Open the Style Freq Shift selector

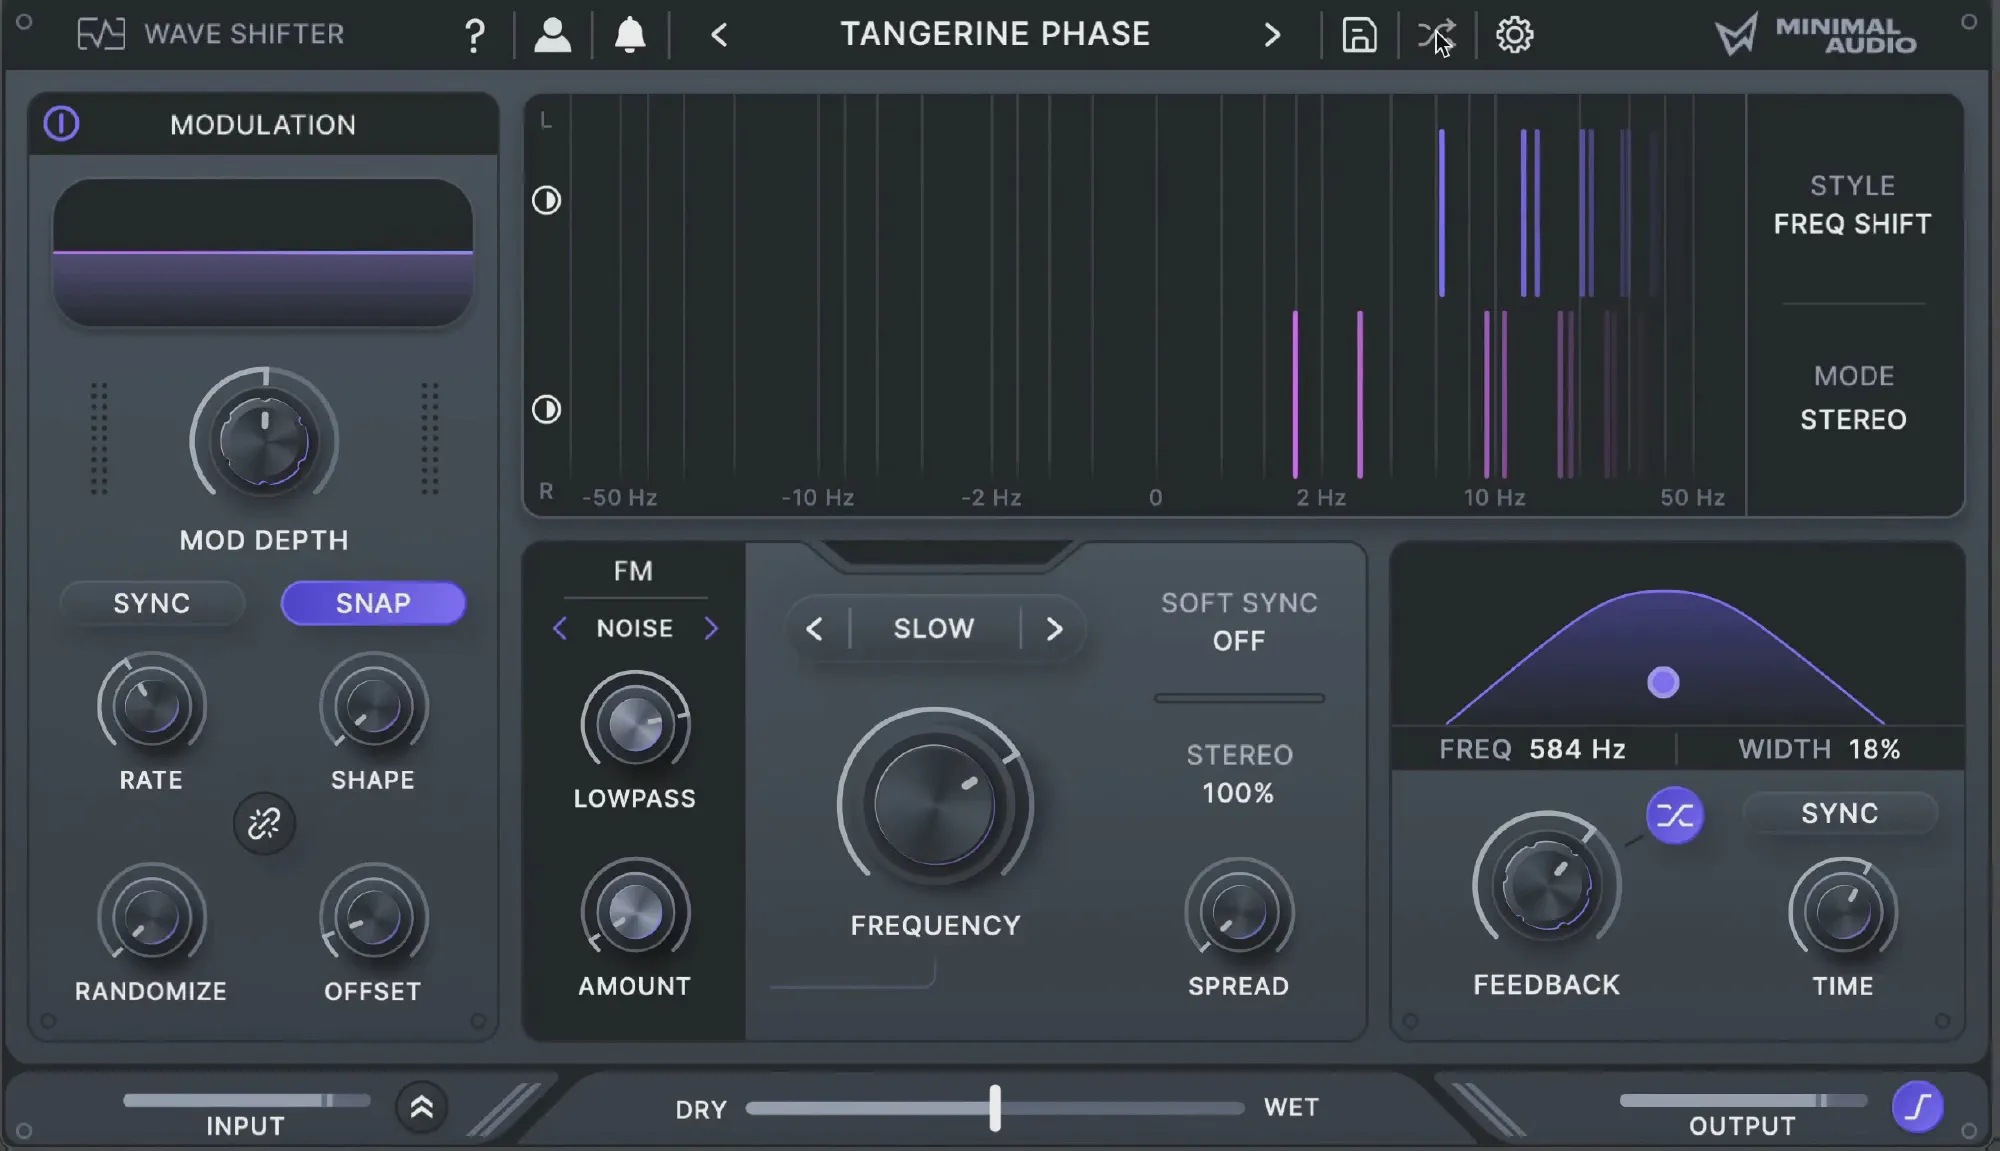(1852, 223)
